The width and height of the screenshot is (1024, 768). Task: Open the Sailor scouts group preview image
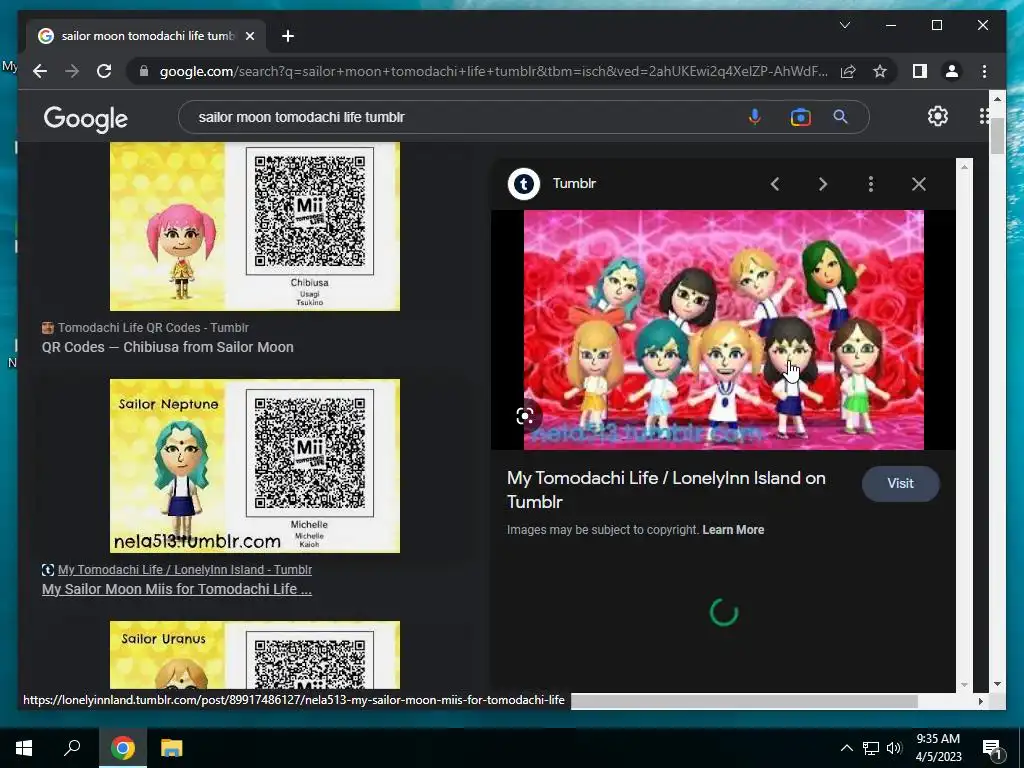pyautogui.click(x=724, y=330)
